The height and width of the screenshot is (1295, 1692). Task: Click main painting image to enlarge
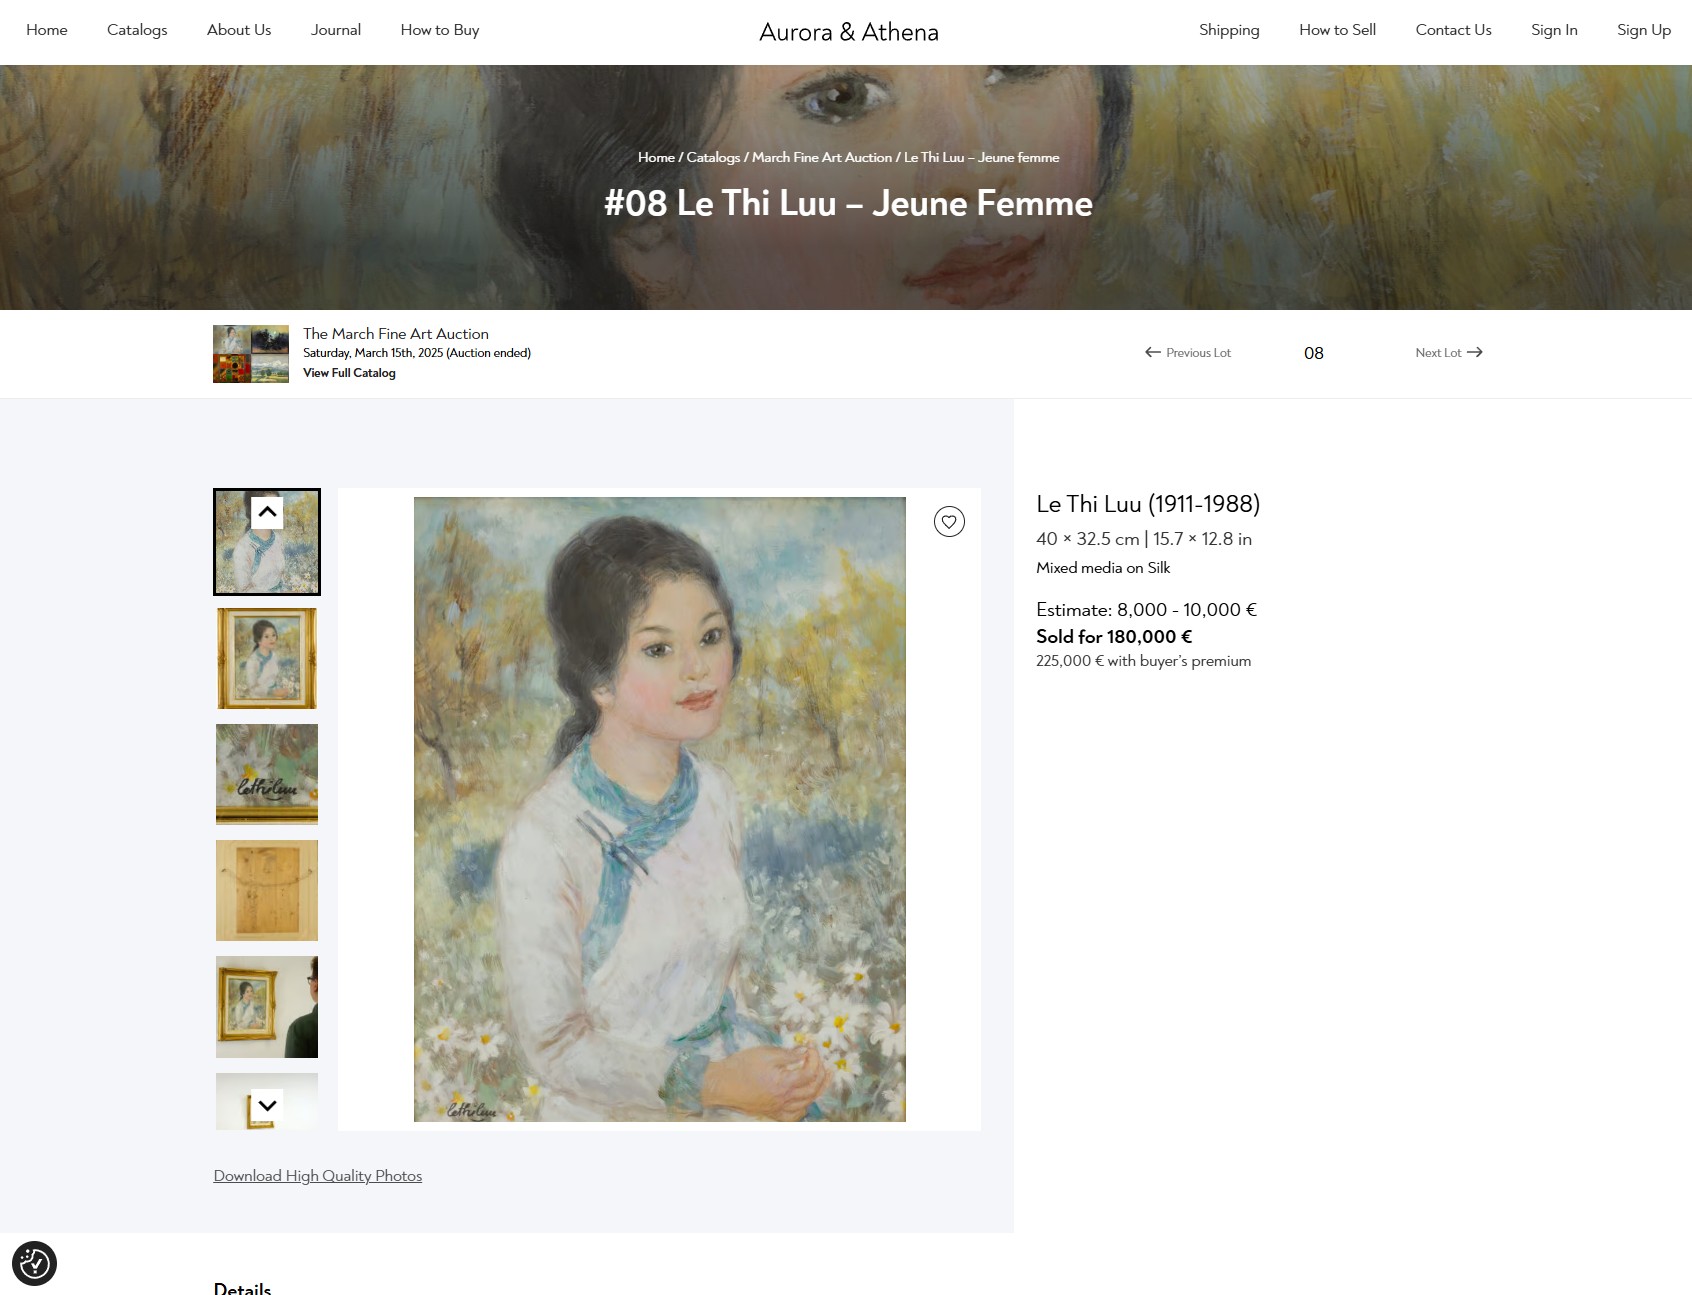(x=660, y=809)
